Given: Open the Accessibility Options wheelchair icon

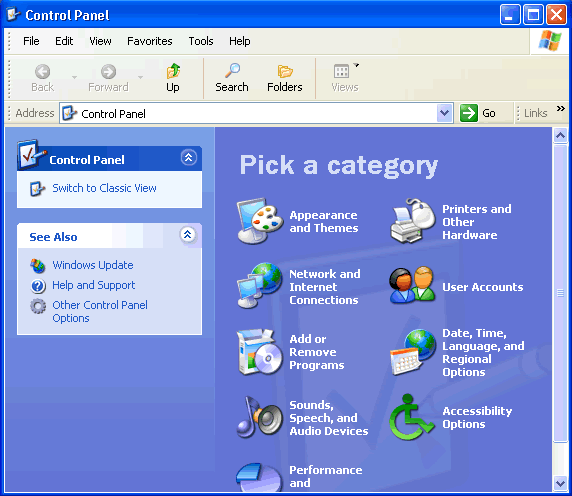Looking at the screenshot, I should click(411, 417).
